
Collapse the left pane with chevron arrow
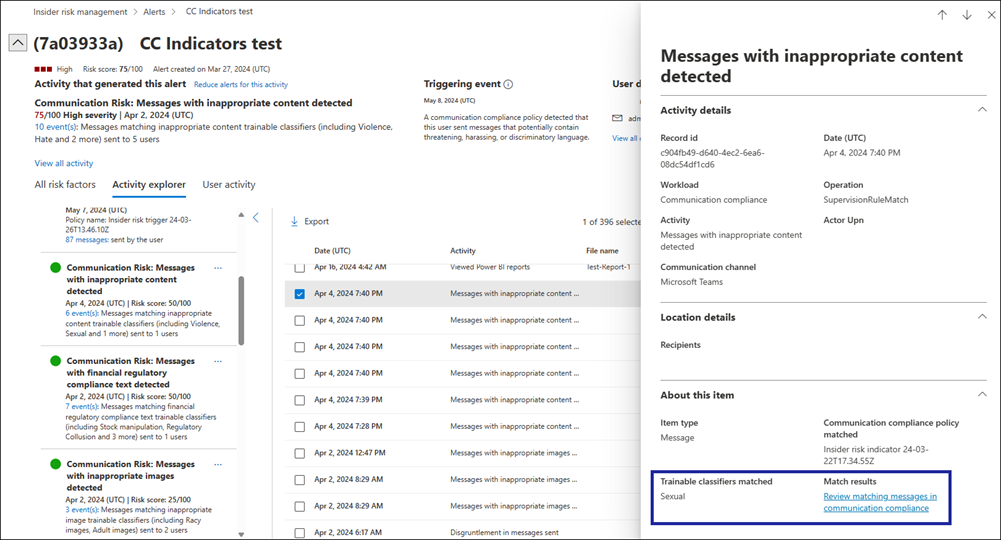click(x=256, y=217)
